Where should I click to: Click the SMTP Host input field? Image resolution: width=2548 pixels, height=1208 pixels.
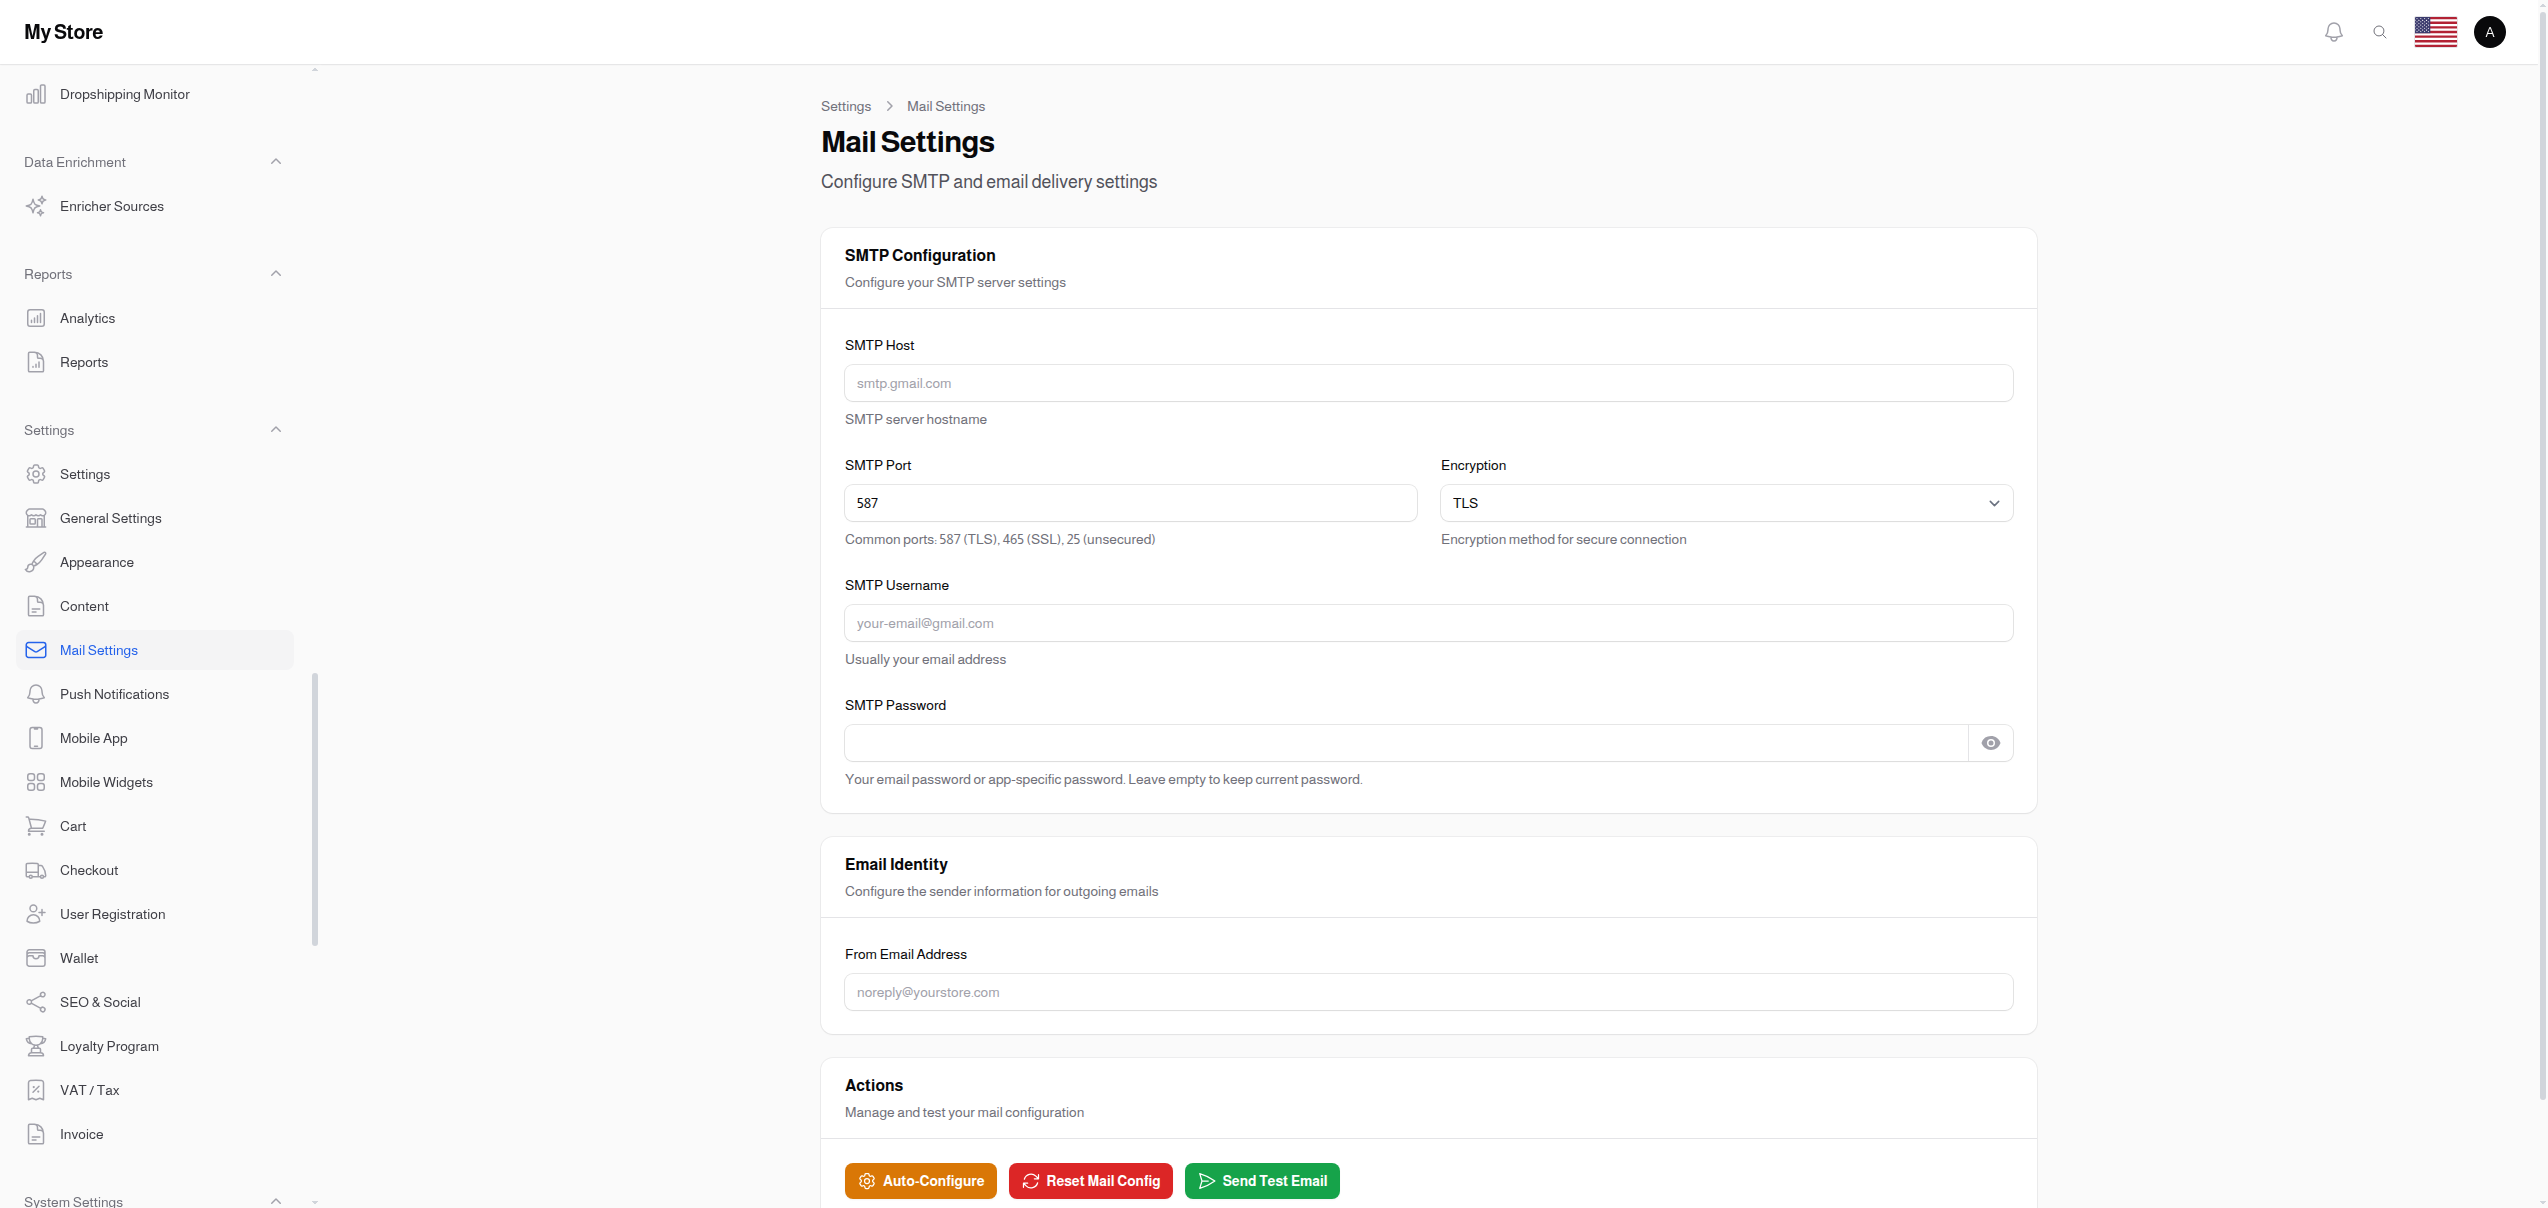1428,383
